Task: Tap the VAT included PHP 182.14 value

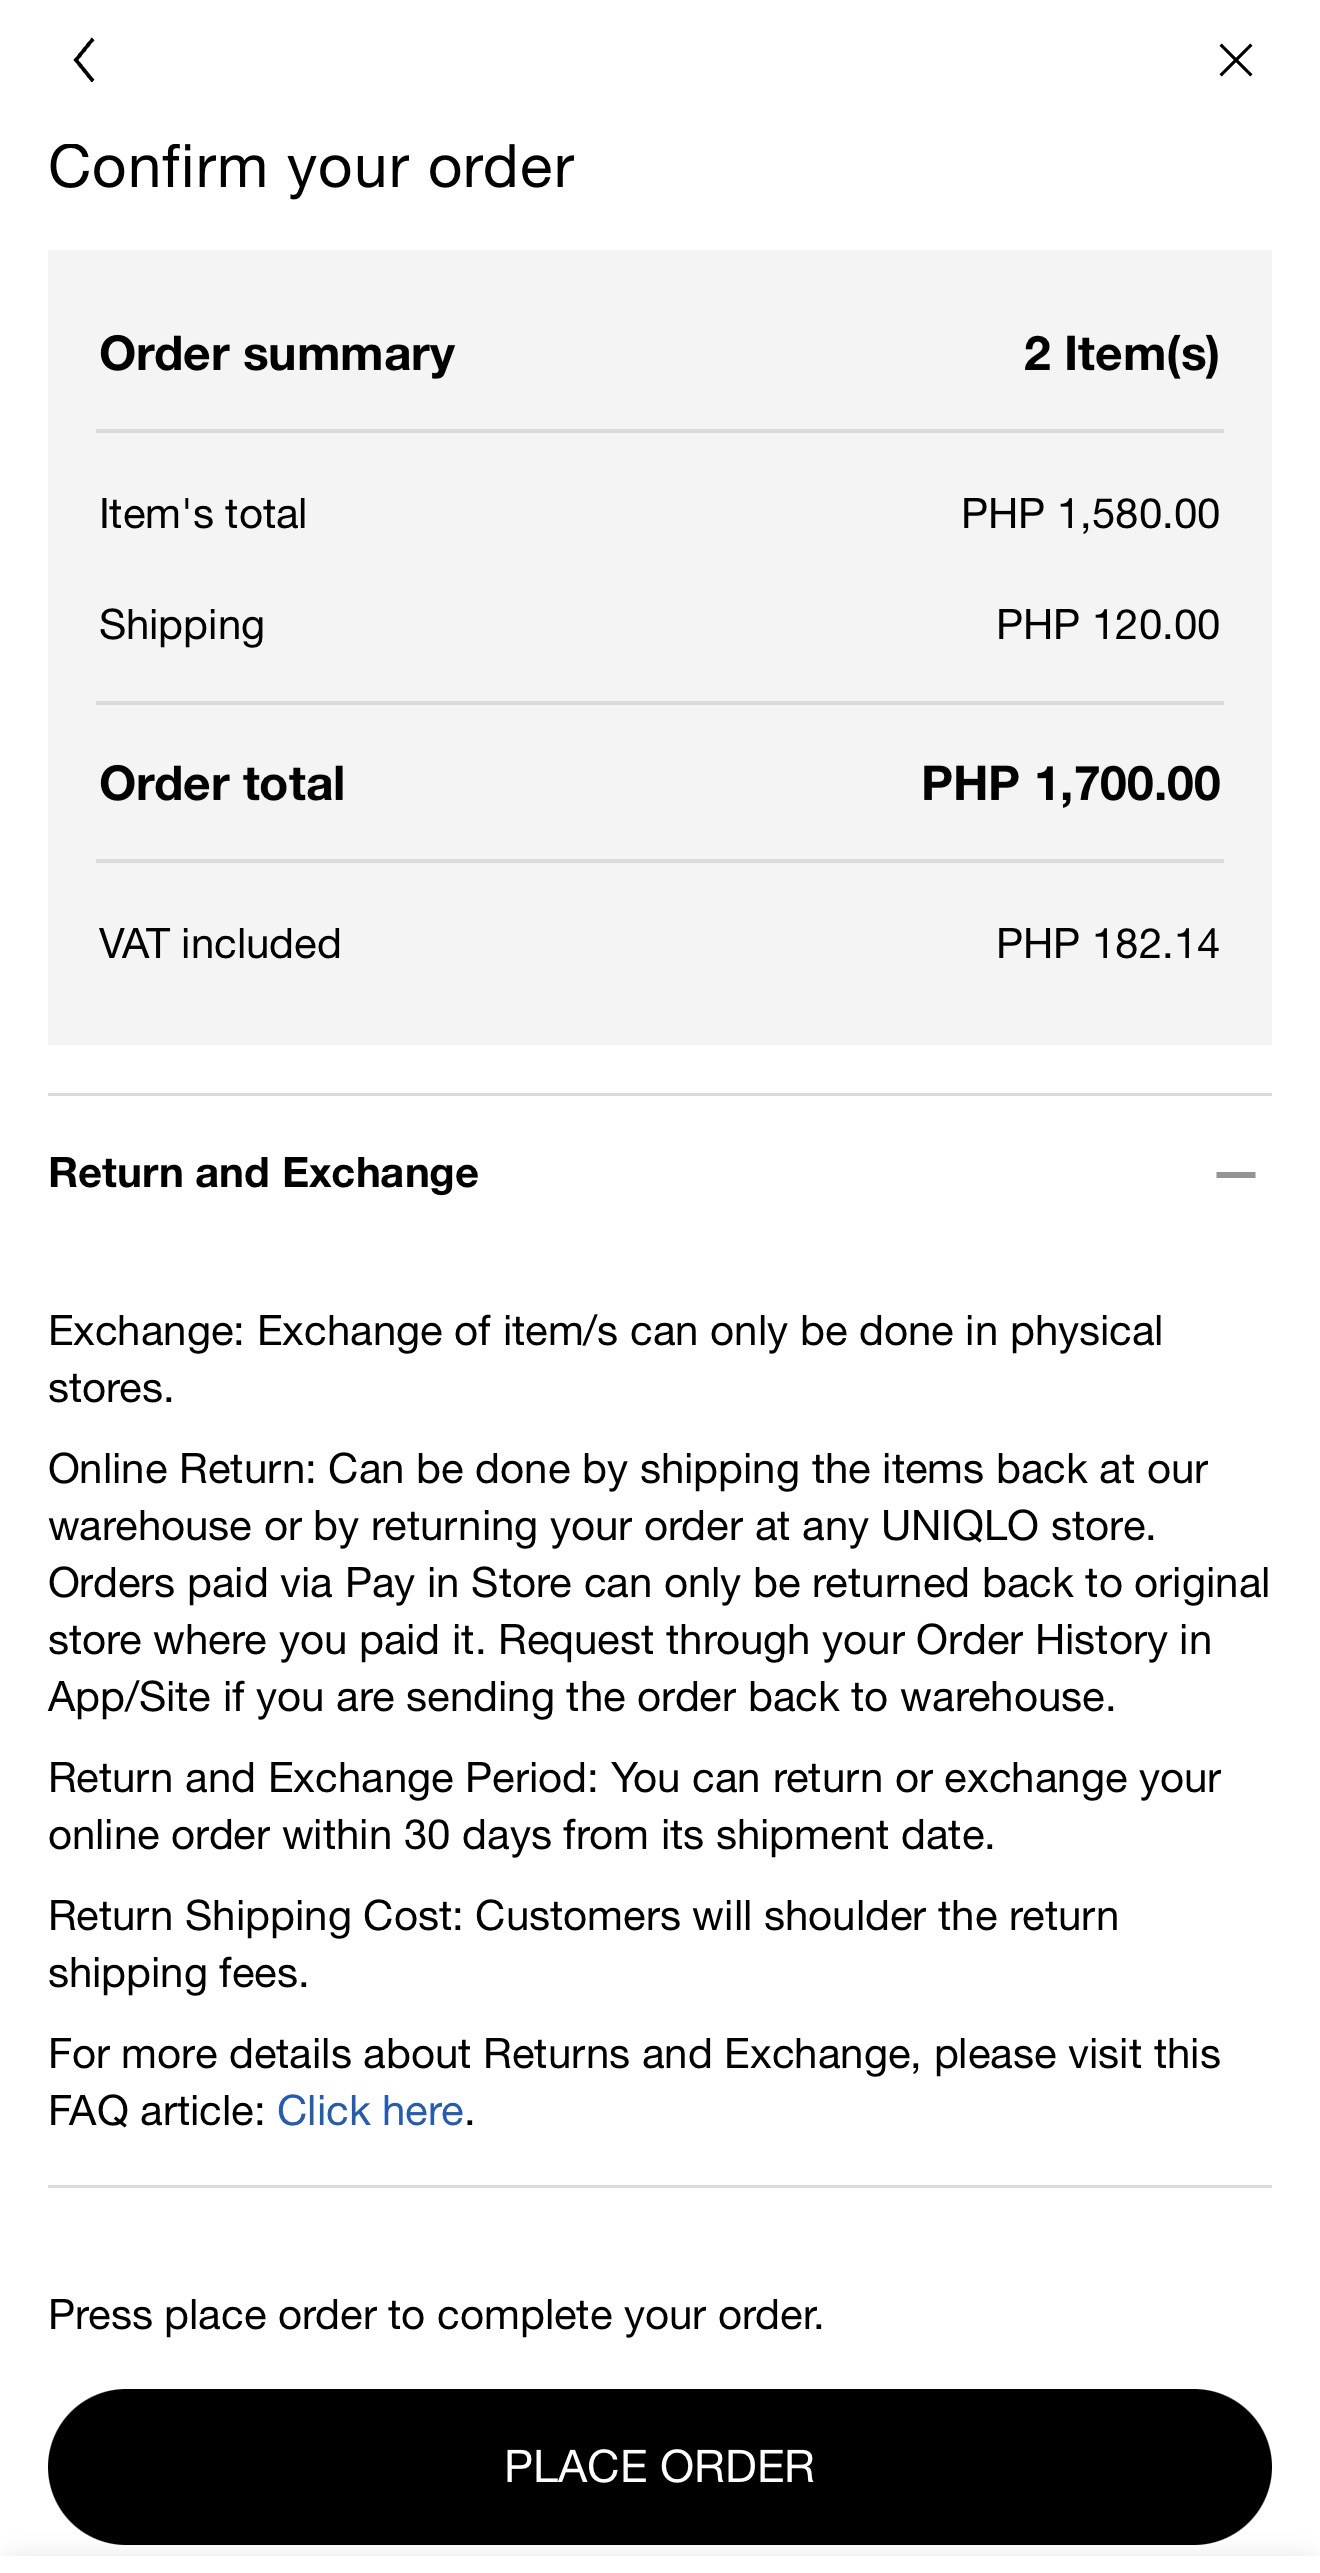Action: [x=1108, y=944]
